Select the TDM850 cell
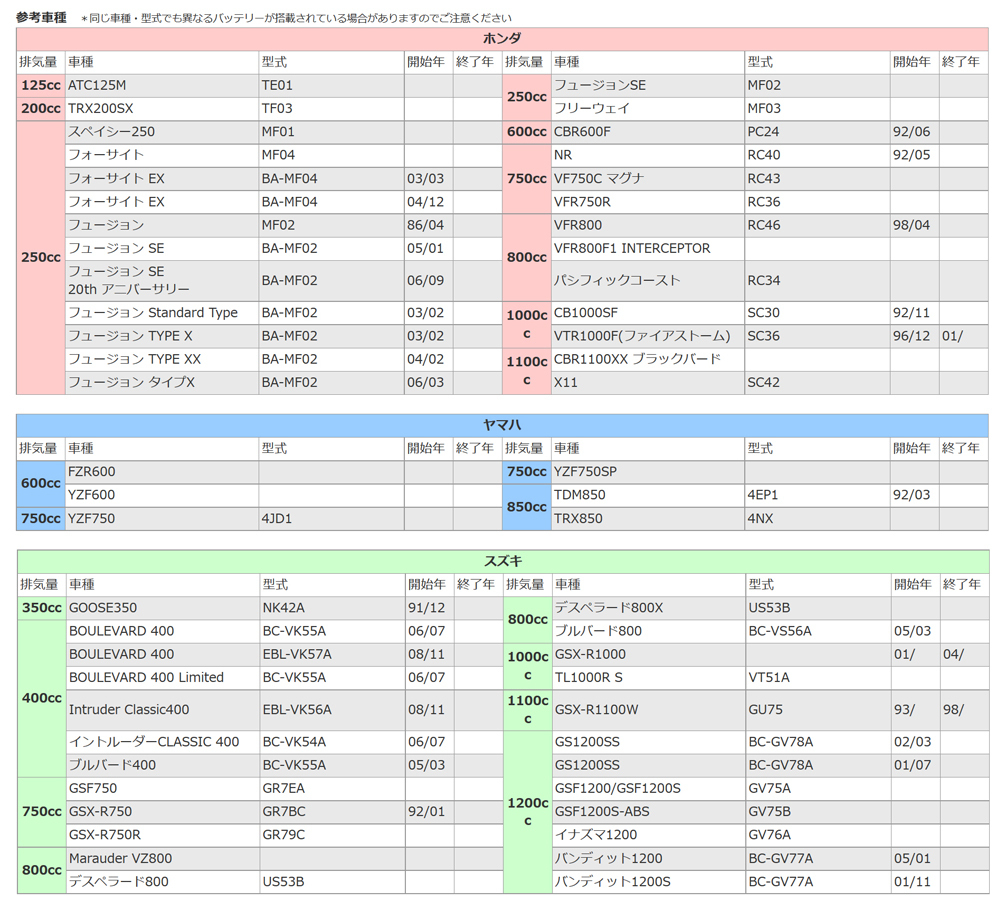 click(x=648, y=495)
